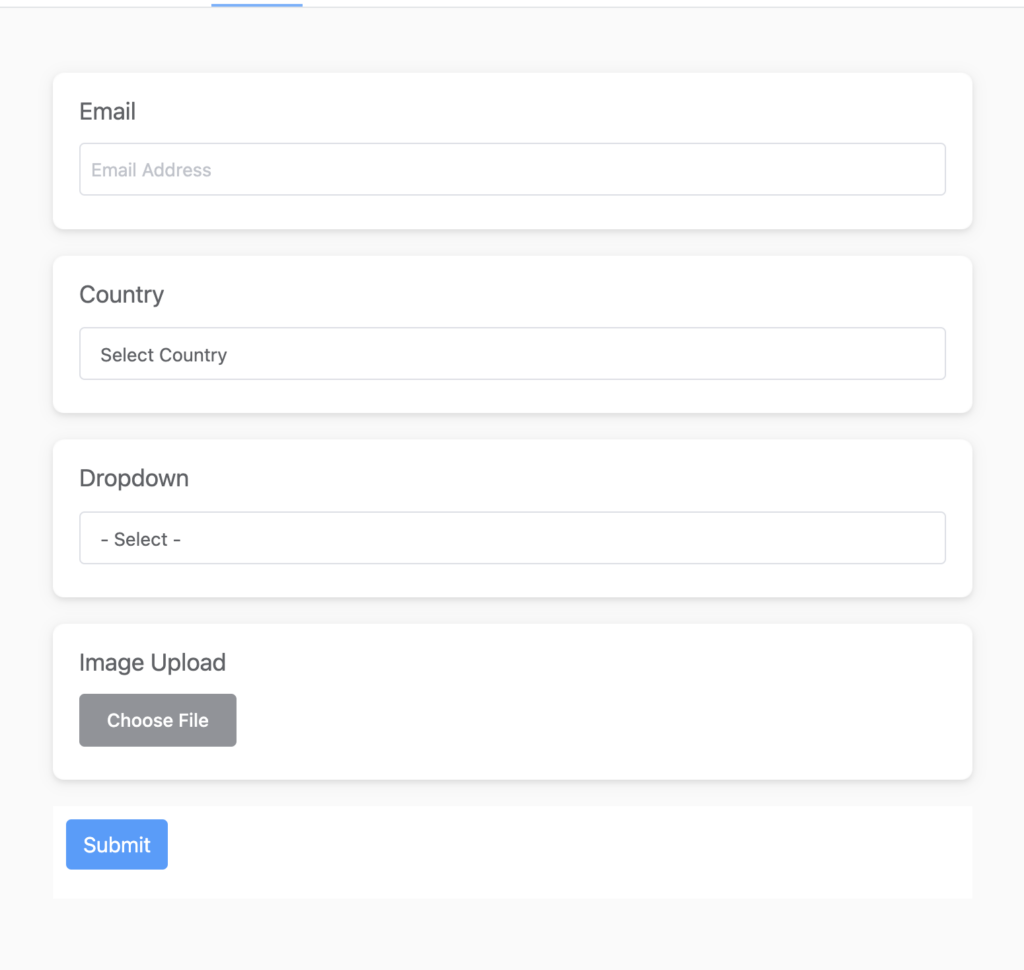The image size is (1024, 970).
Task: Click the Select Country combo box
Action: click(512, 353)
